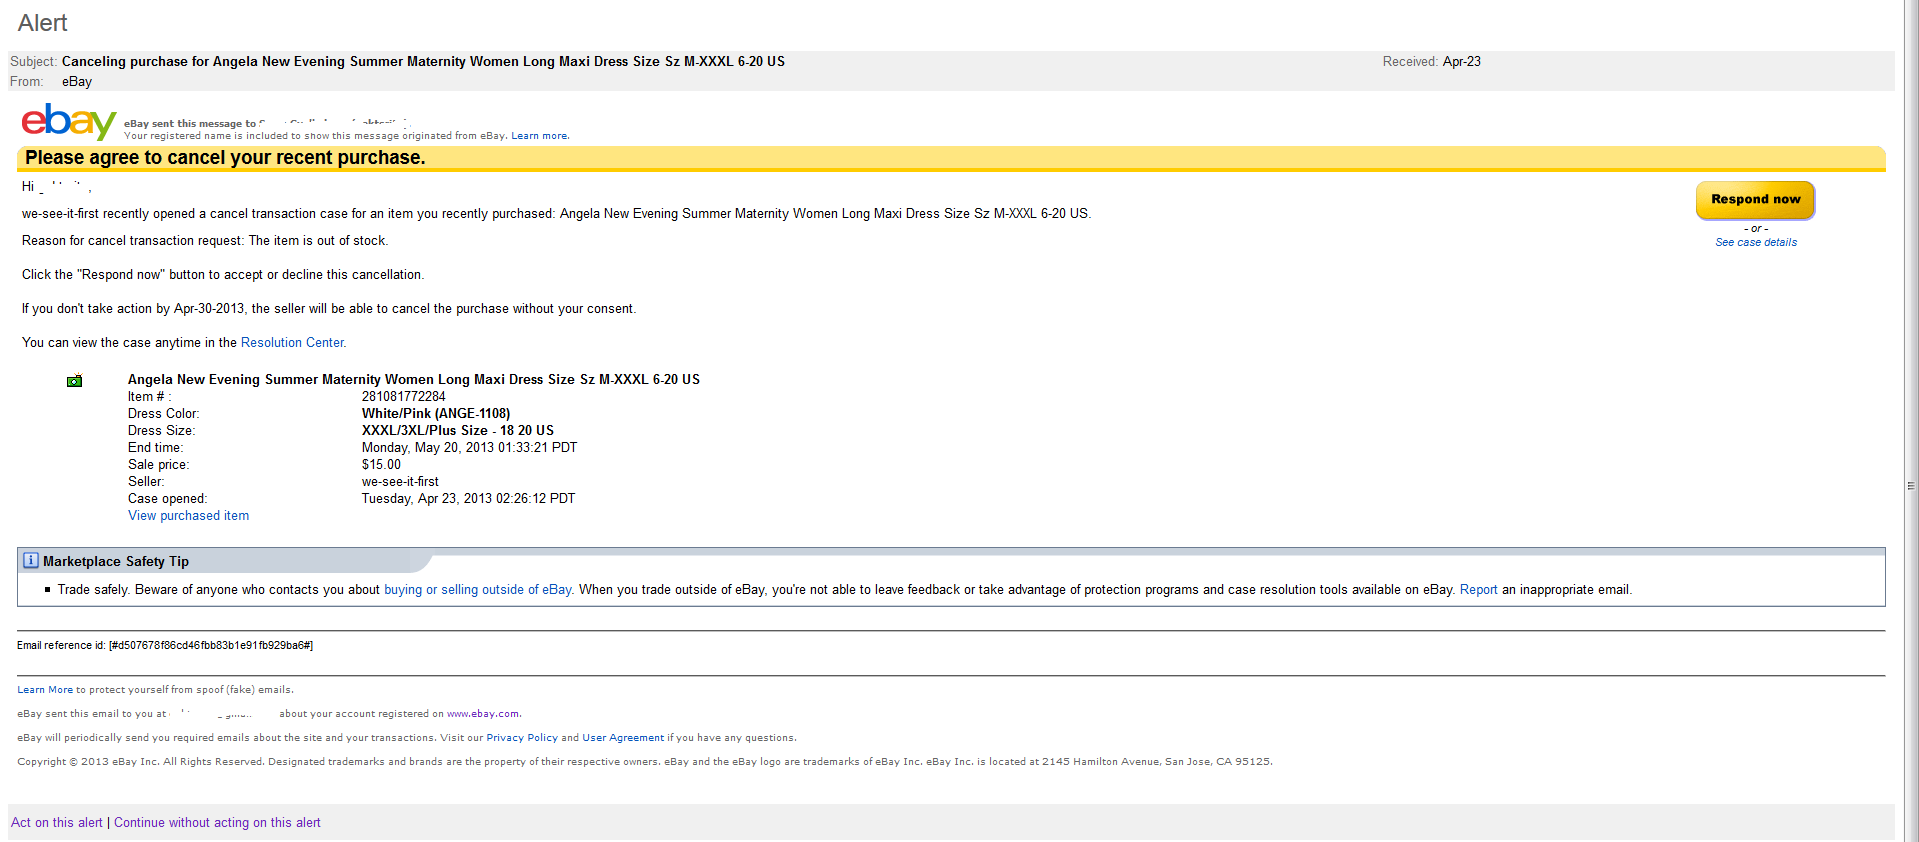
Task: Click the bold item title in purchase details
Action: (413, 380)
